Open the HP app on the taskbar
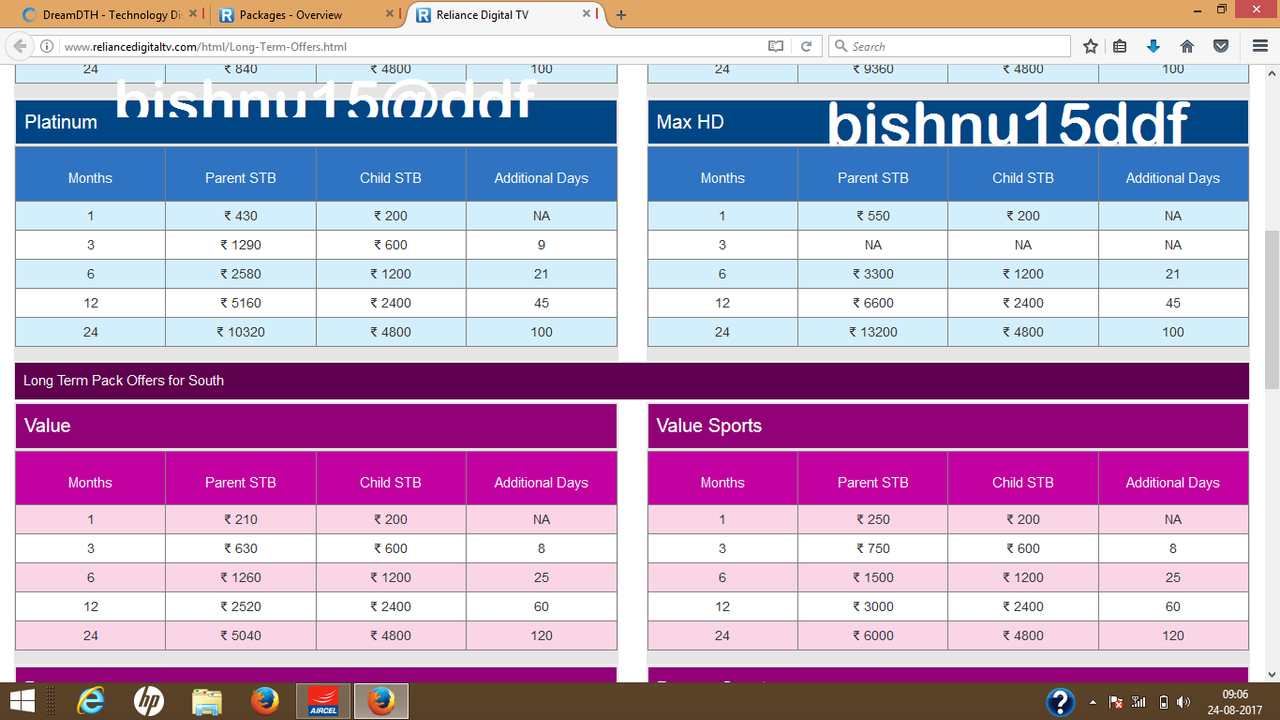Screen dimensions: 1280x720 click(149, 701)
